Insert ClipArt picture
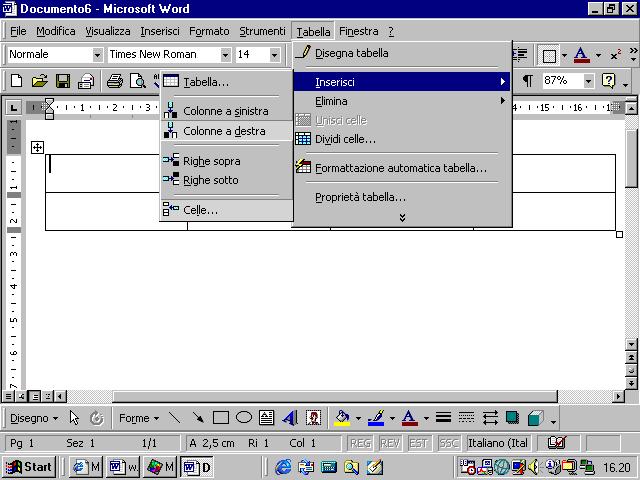The width and height of the screenshot is (640, 480). pyautogui.click(x=313, y=418)
